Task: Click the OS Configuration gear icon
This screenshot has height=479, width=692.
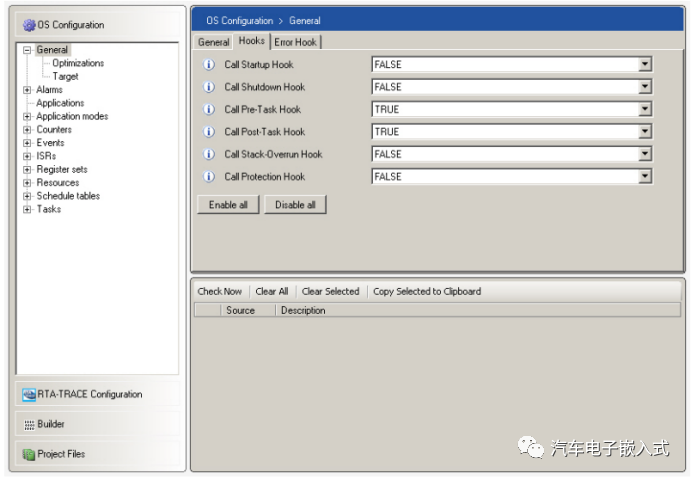Action: pyautogui.click(x=29, y=25)
